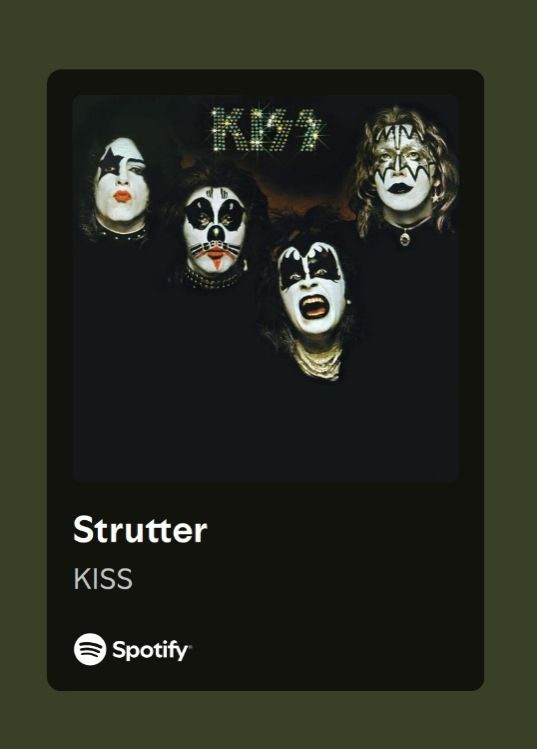
Task: Select the KISS artist name
Action: tap(103, 579)
